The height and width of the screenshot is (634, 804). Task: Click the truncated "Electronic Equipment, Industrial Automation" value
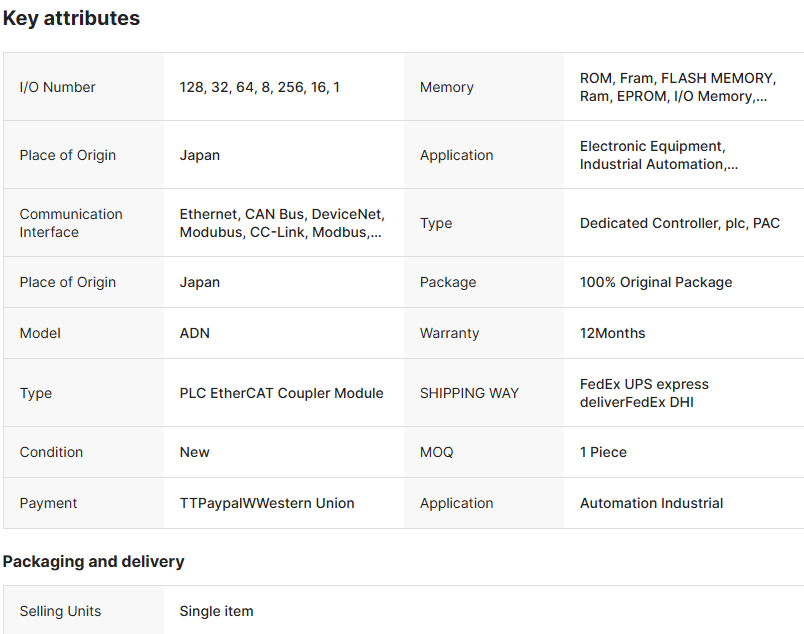[659, 155]
